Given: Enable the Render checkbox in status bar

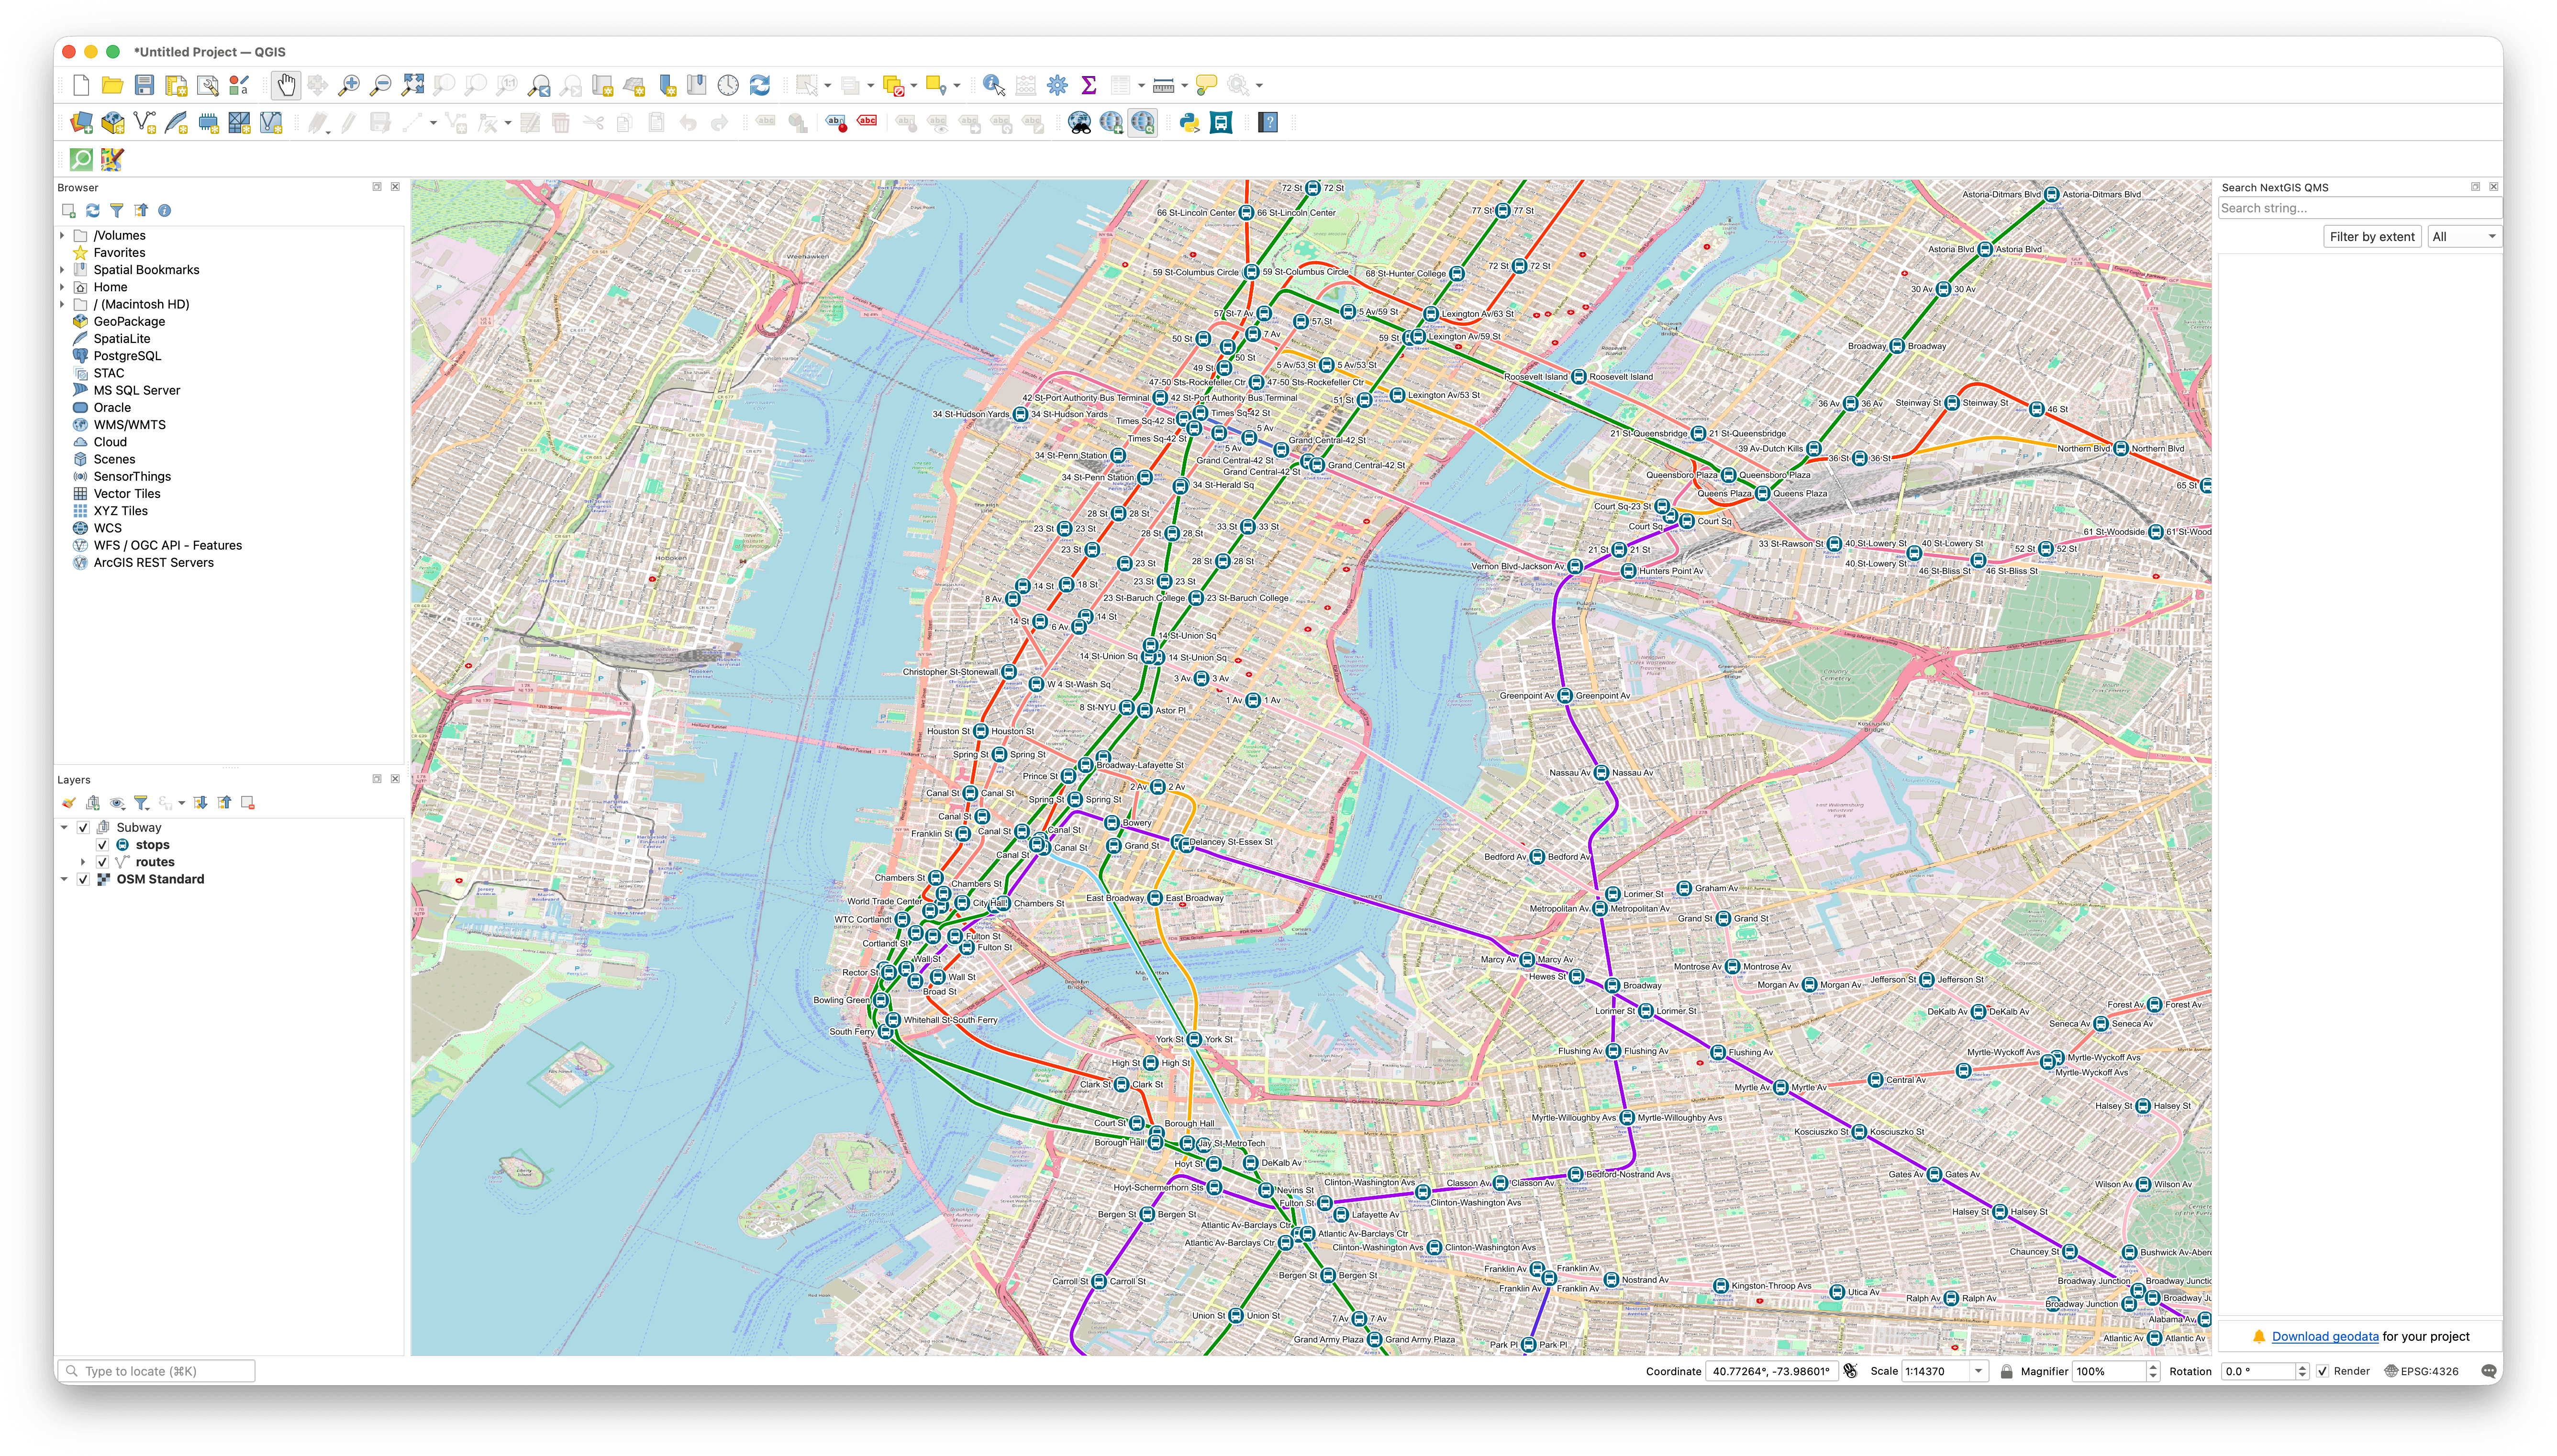Looking at the screenshot, I should pos(2322,1371).
